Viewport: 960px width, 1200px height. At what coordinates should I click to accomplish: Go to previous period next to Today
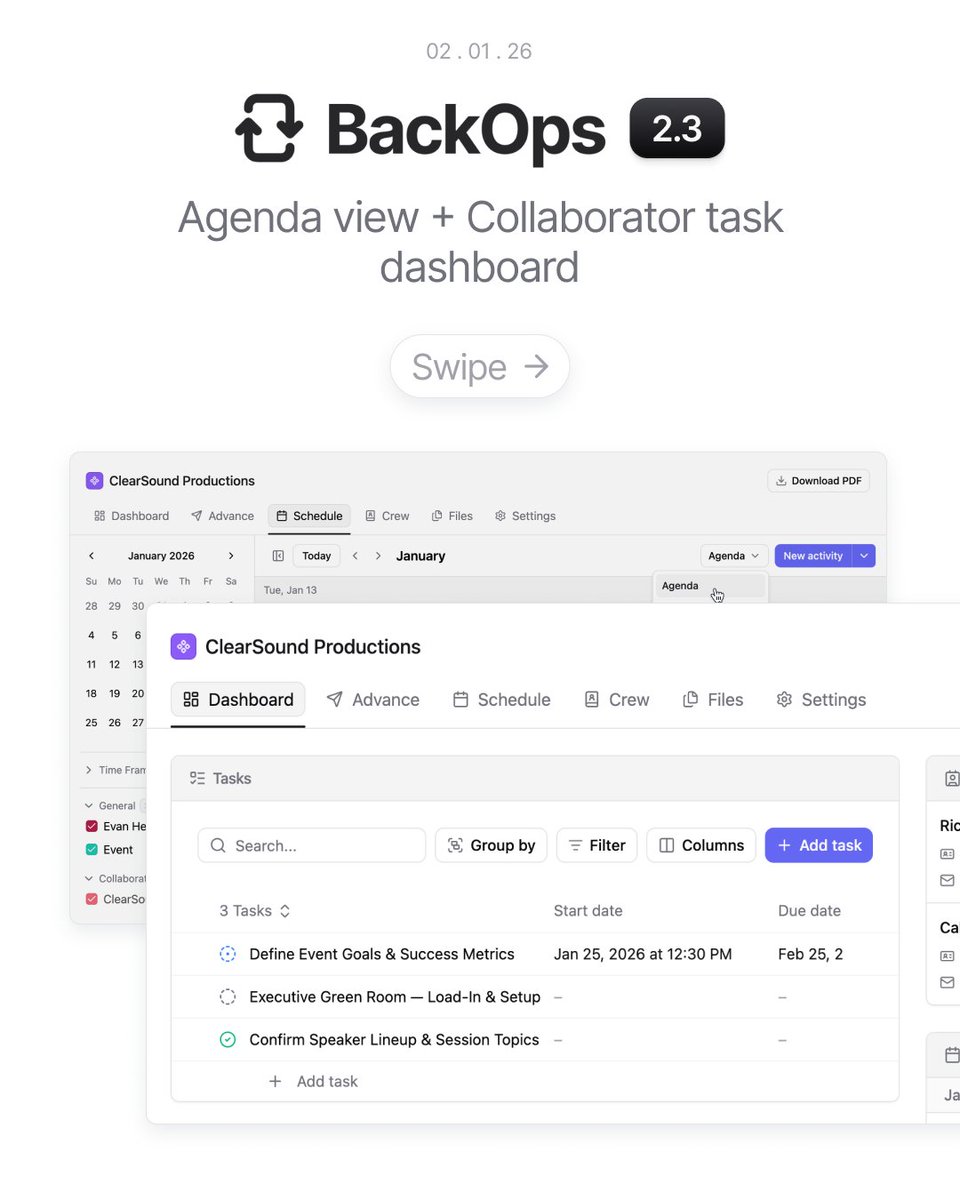[355, 556]
